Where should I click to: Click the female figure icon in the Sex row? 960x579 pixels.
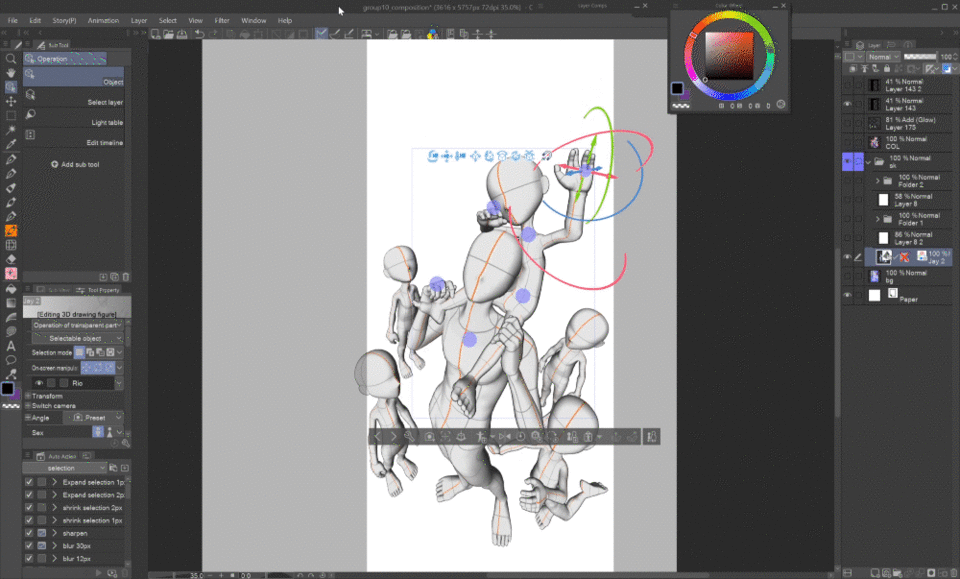click(x=110, y=432)
